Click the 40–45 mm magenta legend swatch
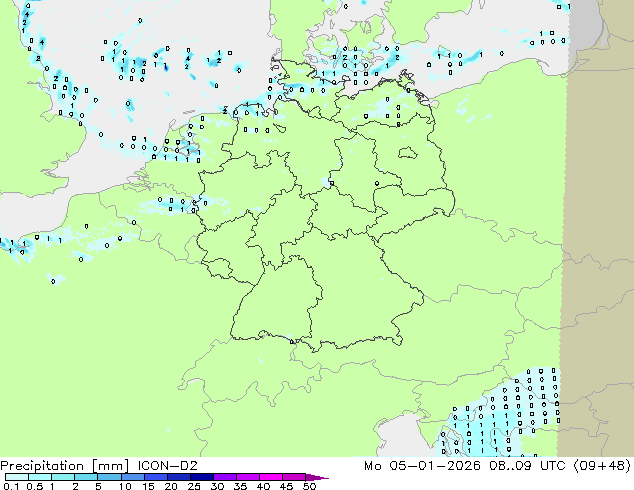The image size is (634, 490). pyautogui.click(x=271, y=477)
